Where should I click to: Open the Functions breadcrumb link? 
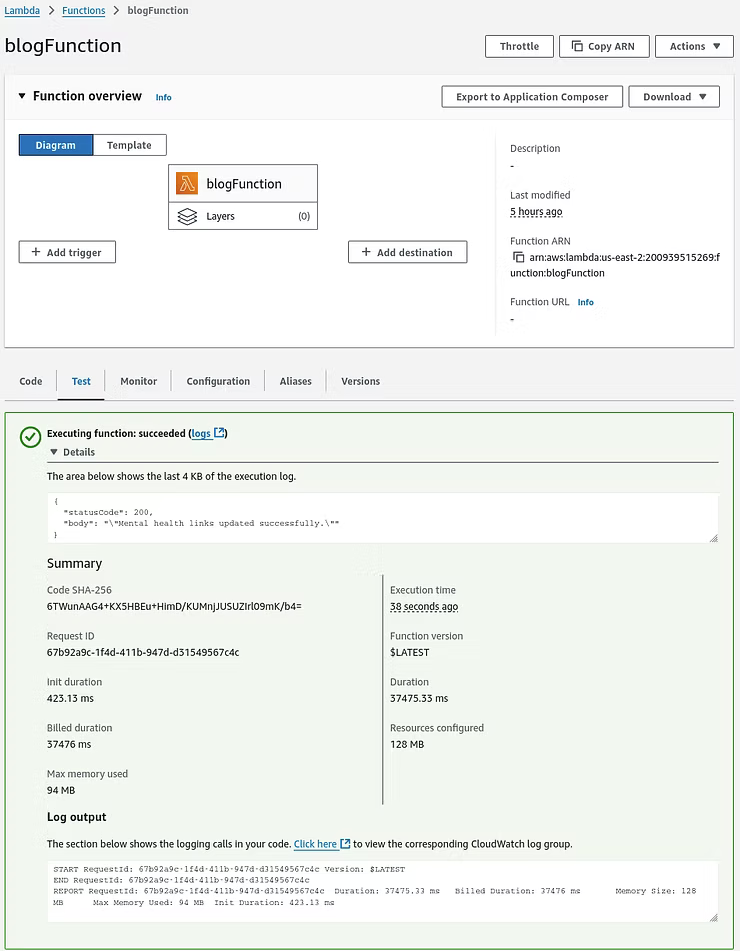coord(84,10)
